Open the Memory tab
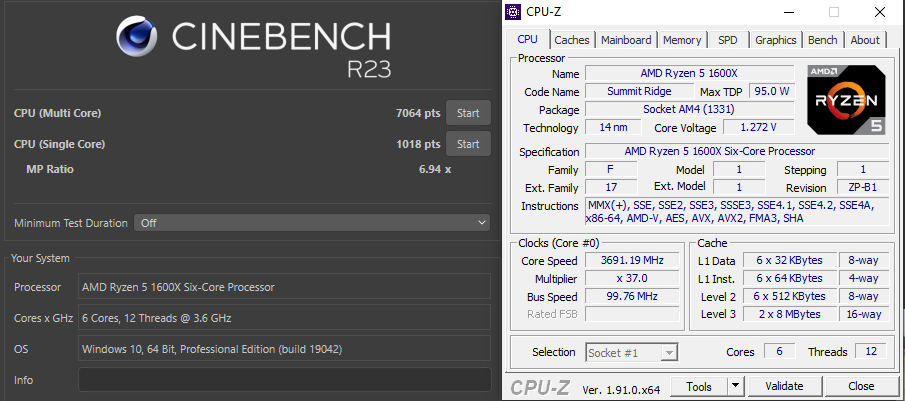 682,40
